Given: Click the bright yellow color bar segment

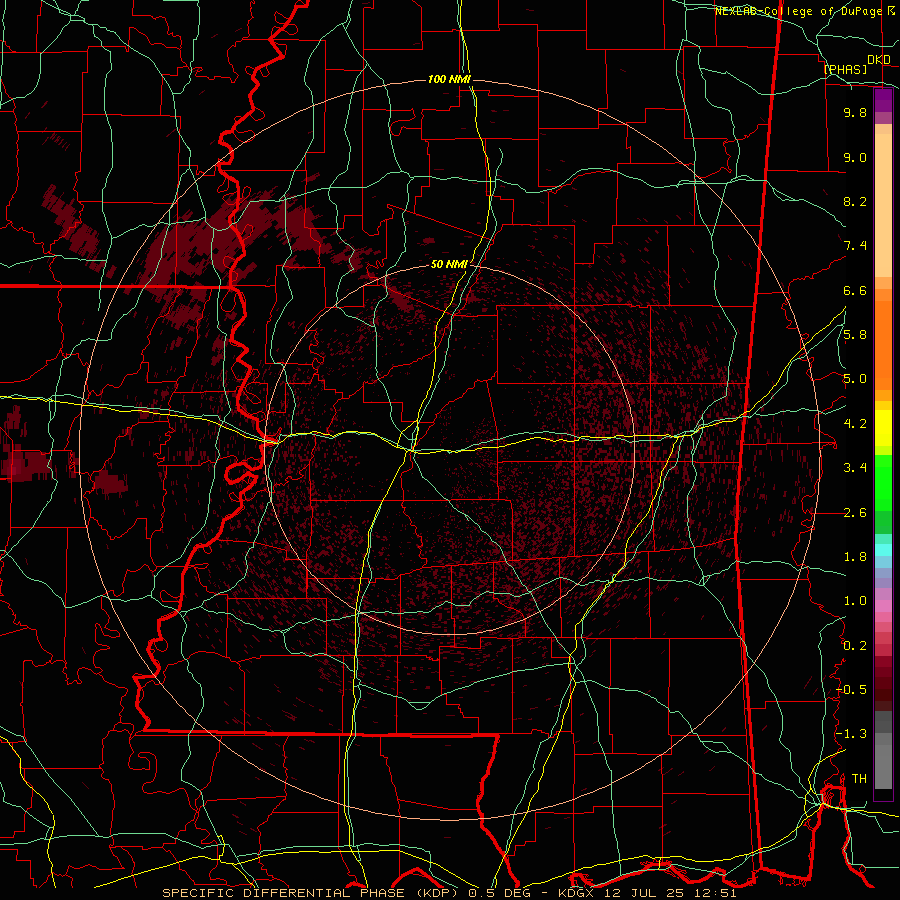Looking at the screenshot, I should [883, 428].
